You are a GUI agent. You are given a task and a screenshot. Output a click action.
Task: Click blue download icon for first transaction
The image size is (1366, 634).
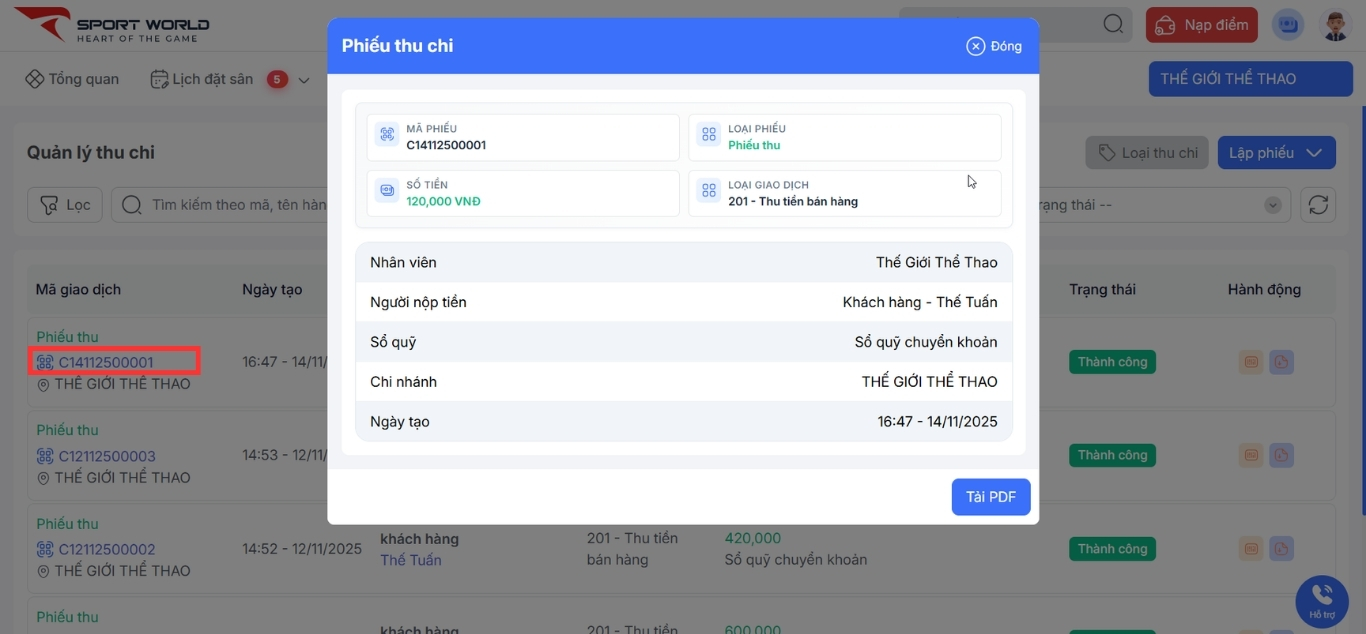pos(1281,362)
